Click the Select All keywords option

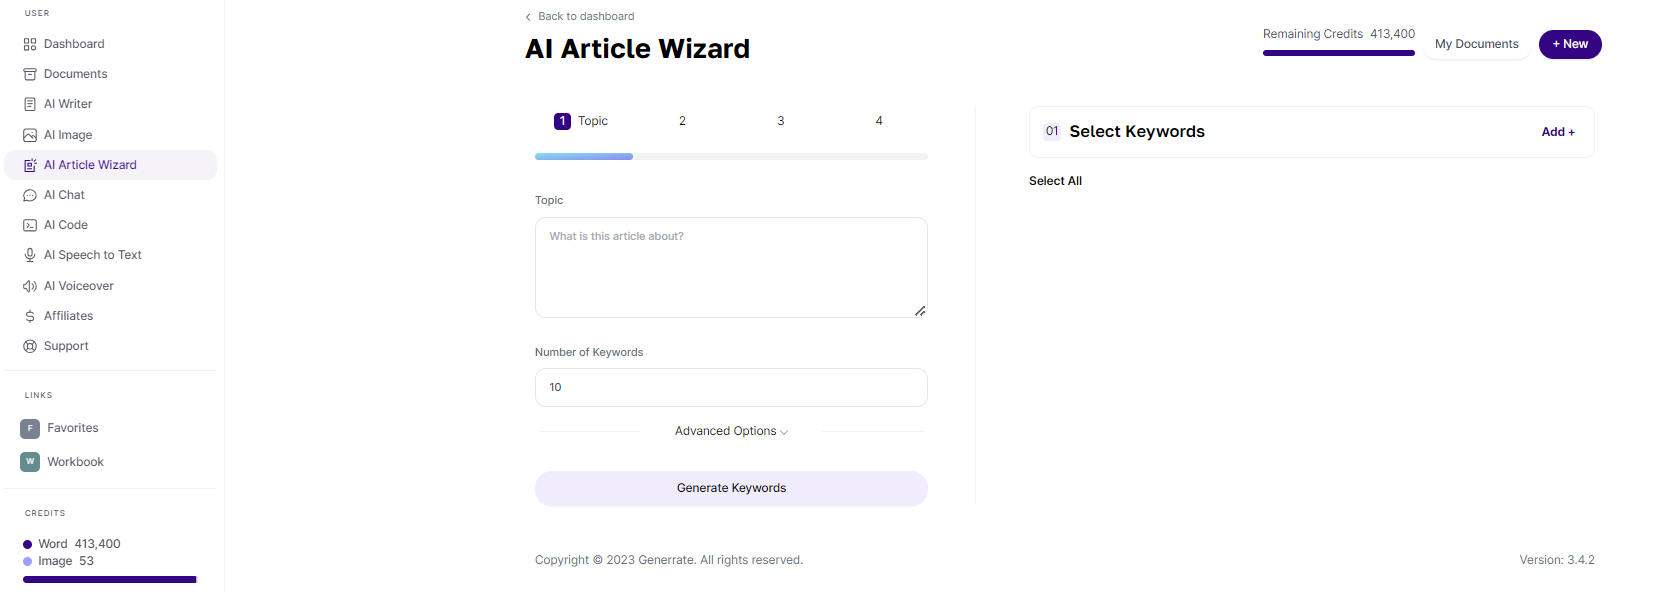[1055, 181]
